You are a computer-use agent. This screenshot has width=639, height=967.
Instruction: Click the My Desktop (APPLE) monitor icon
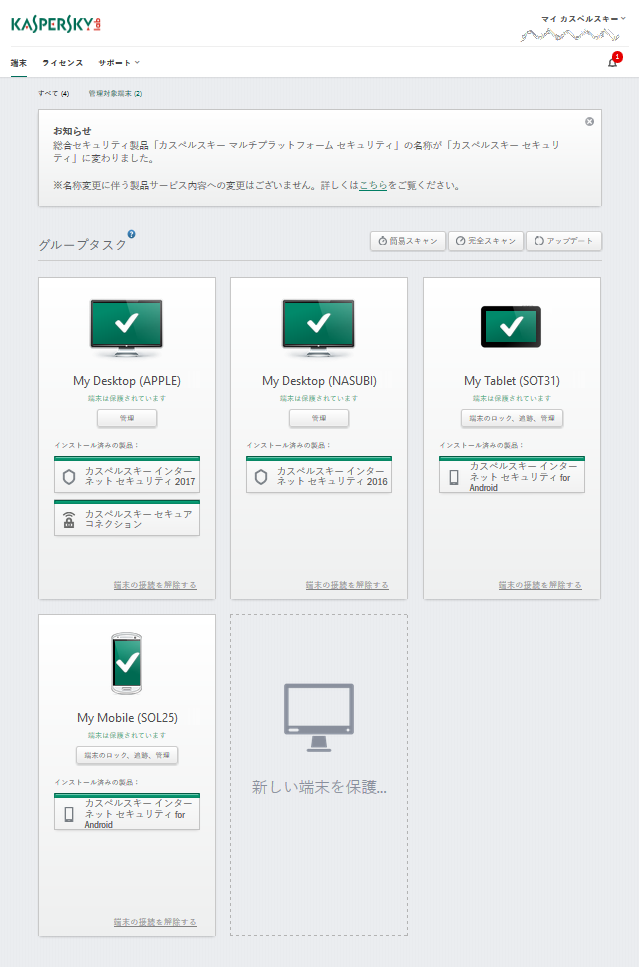126,327
